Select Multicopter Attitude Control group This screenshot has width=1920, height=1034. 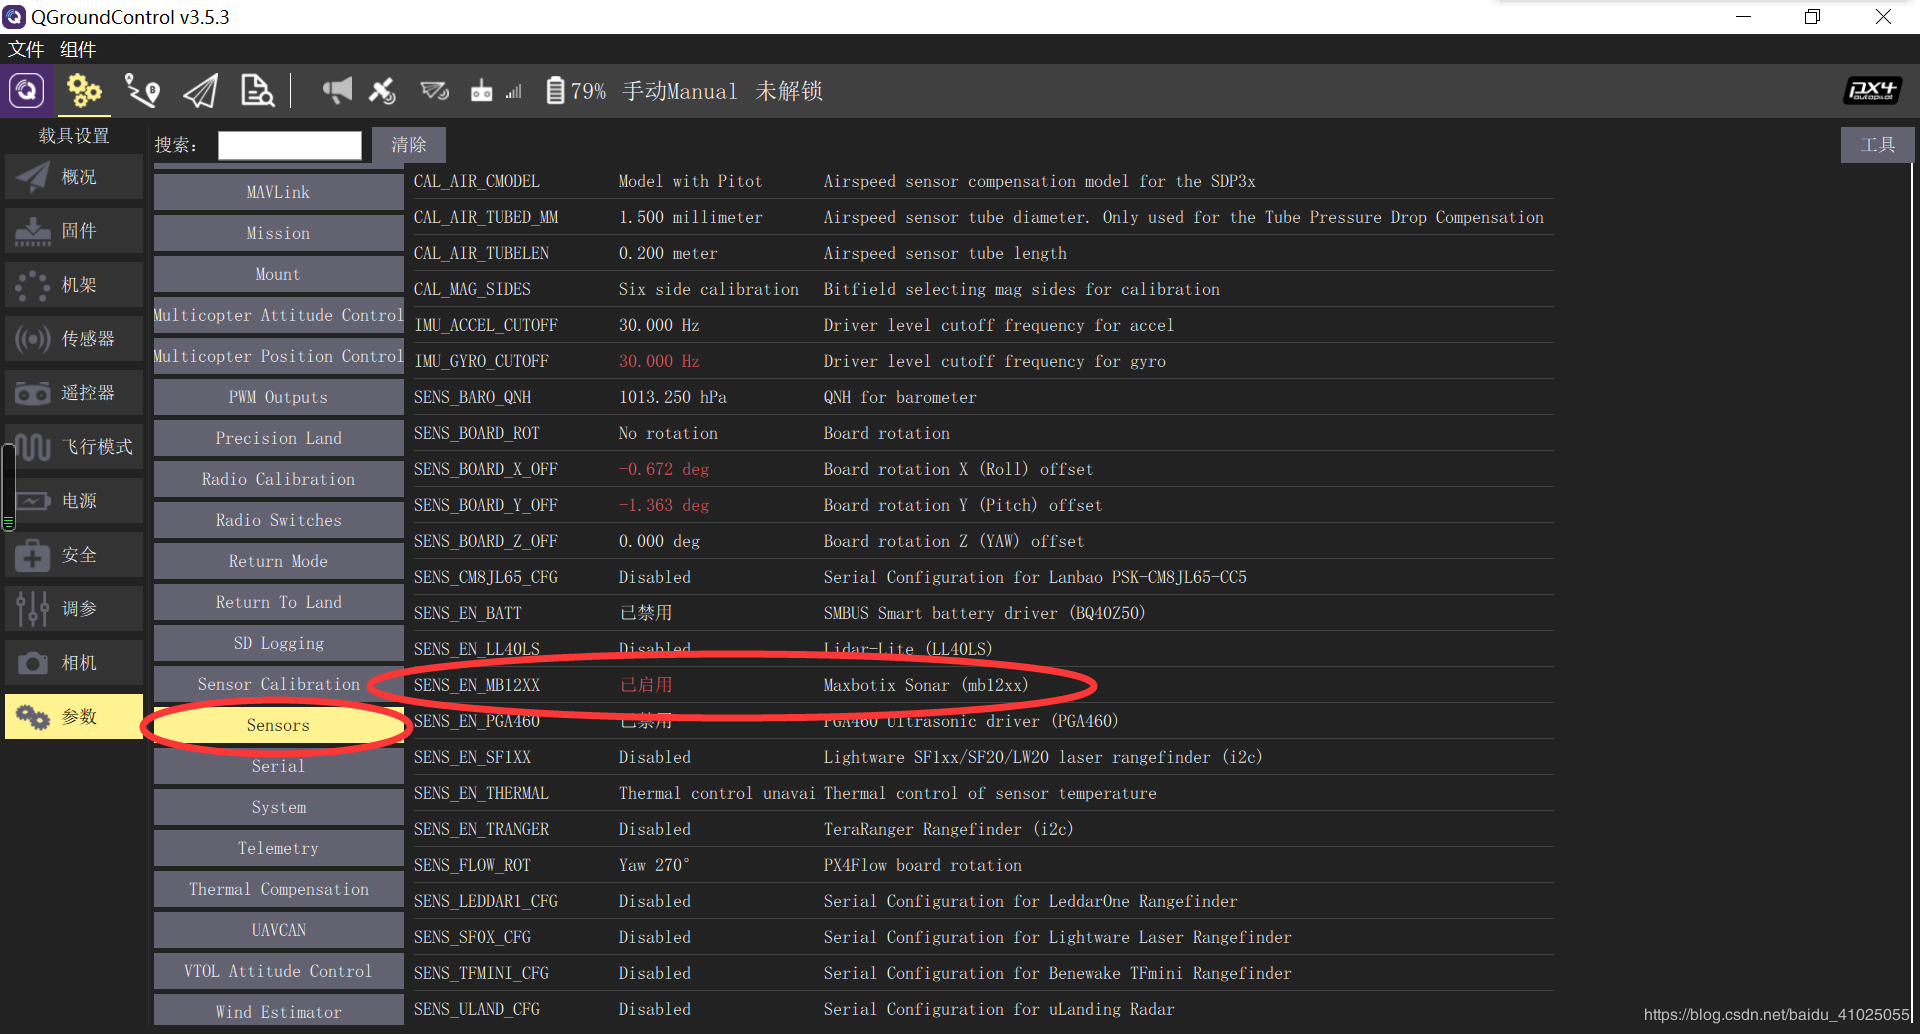pyautogui.click(x=278, y=315)
